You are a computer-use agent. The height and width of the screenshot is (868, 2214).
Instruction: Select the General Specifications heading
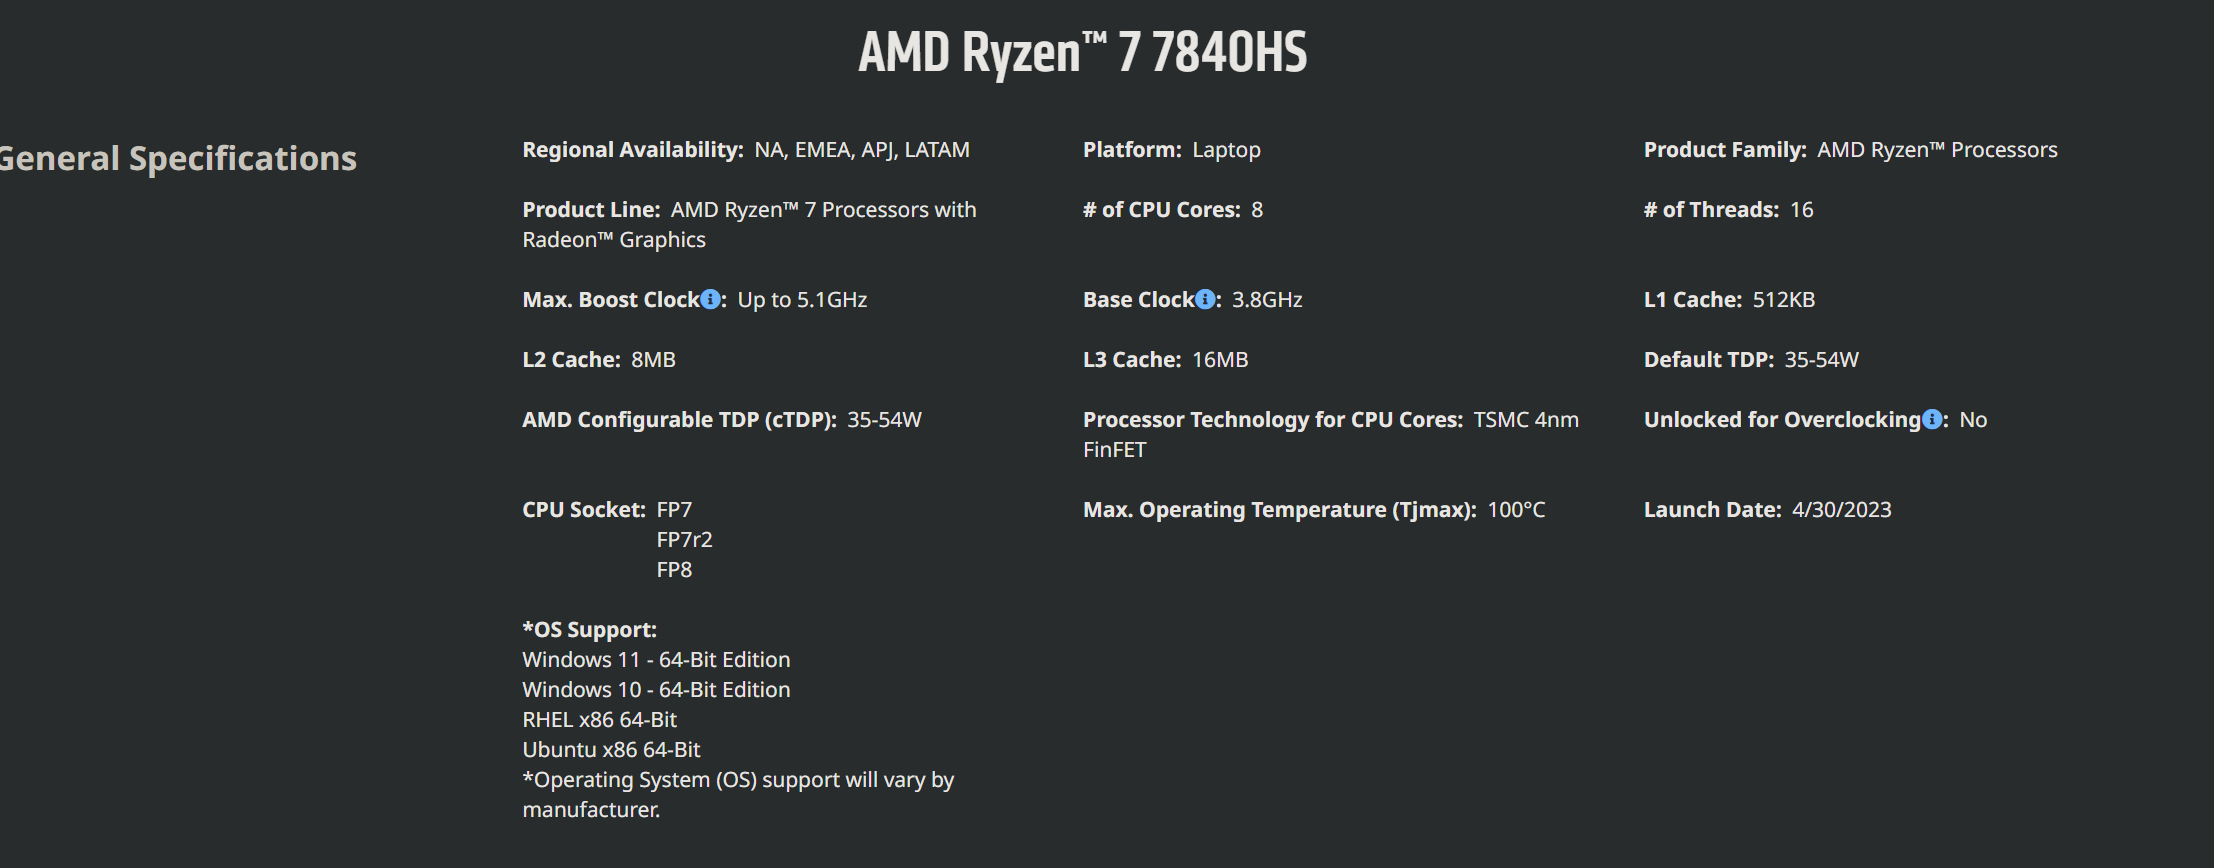(x=178, y=158)
